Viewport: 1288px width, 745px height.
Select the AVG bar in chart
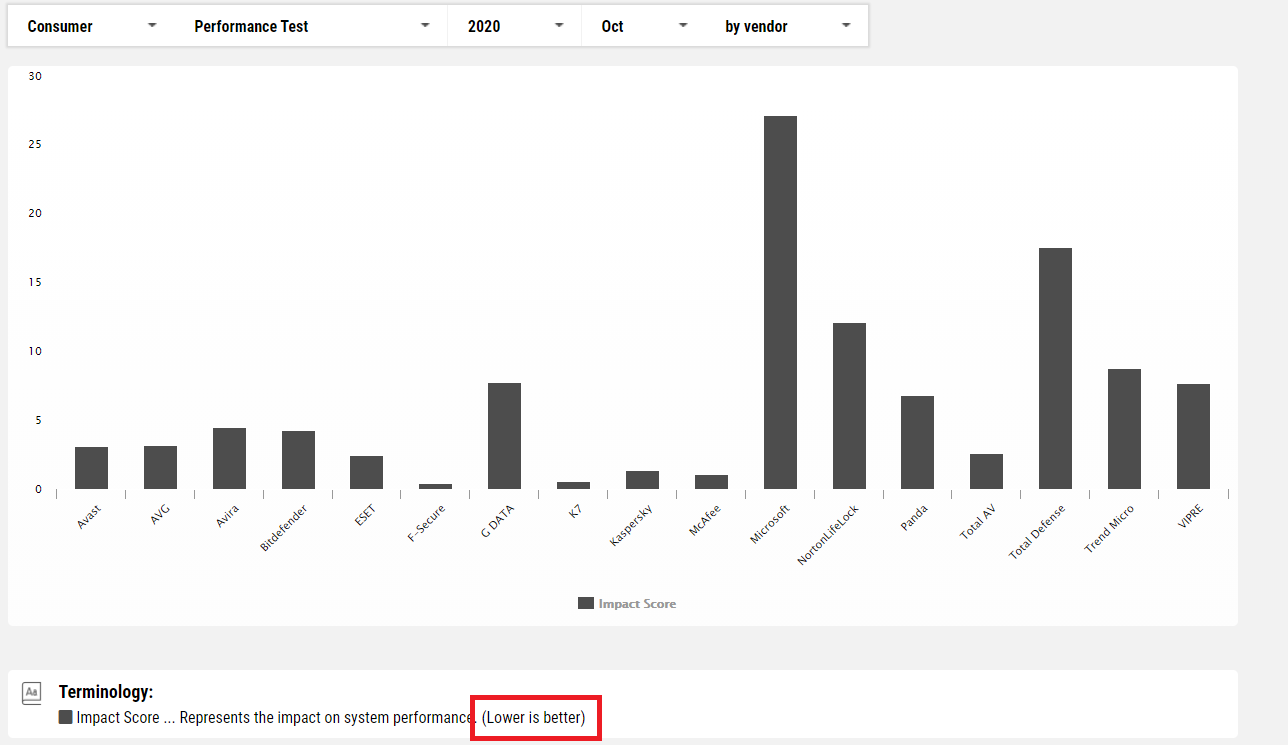click(160, 467)
